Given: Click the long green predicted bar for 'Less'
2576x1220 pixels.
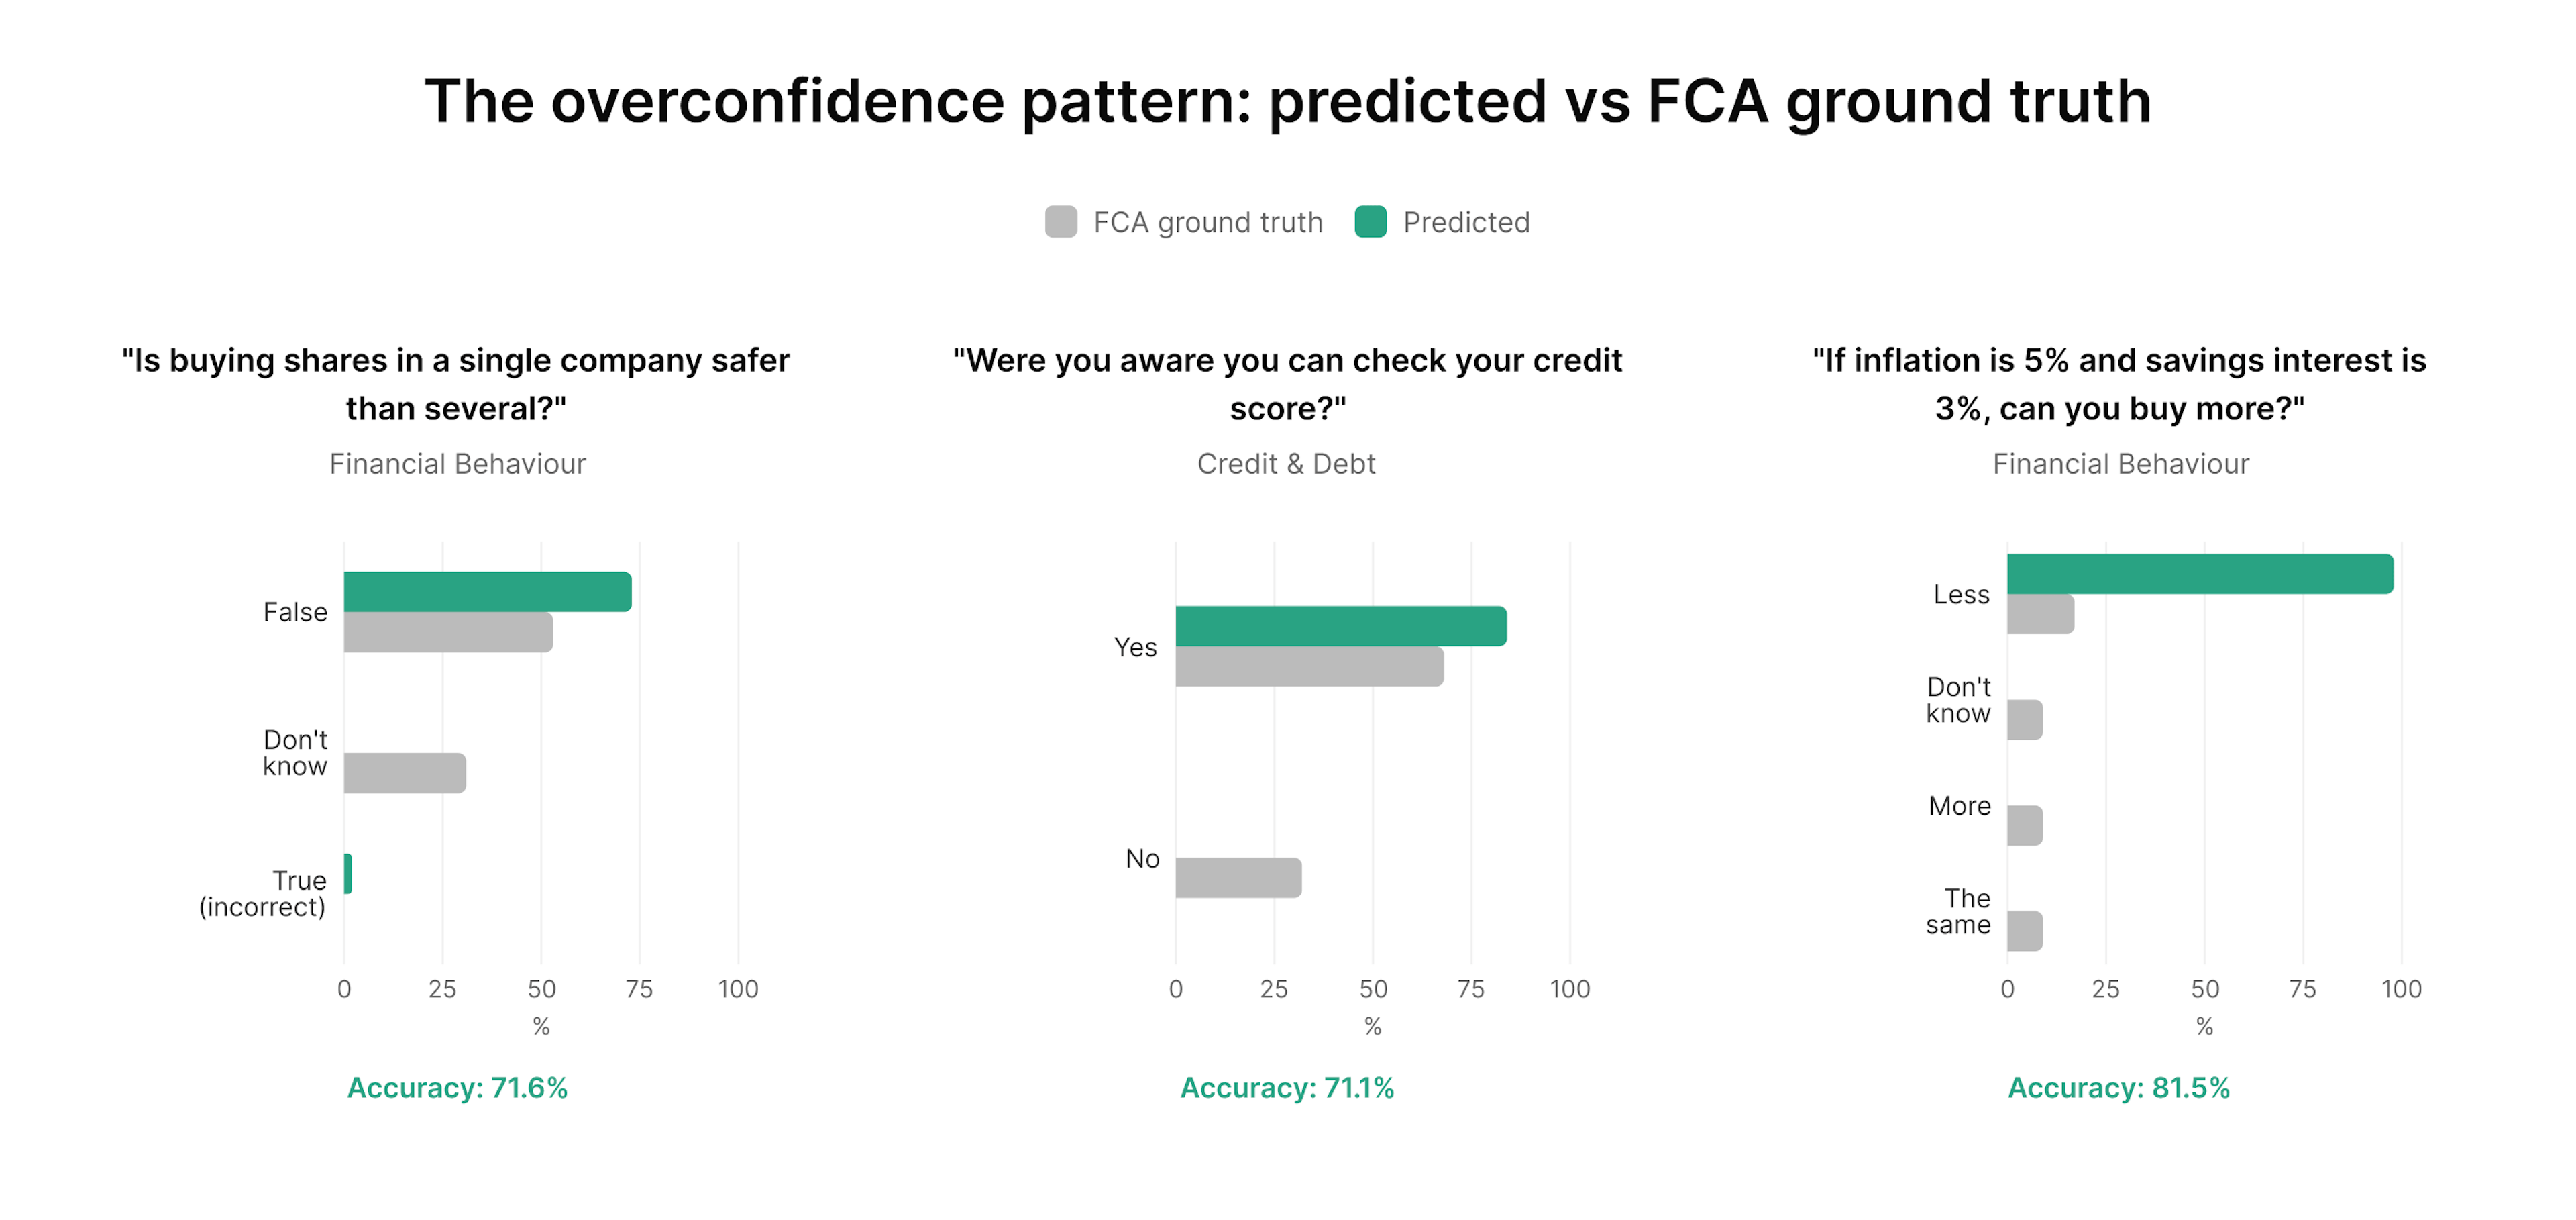Looking at the screenshot, I should (2199, 574).
